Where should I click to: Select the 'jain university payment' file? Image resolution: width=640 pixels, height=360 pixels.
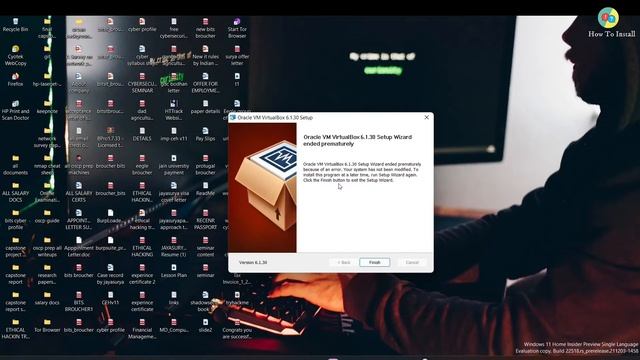174,165
